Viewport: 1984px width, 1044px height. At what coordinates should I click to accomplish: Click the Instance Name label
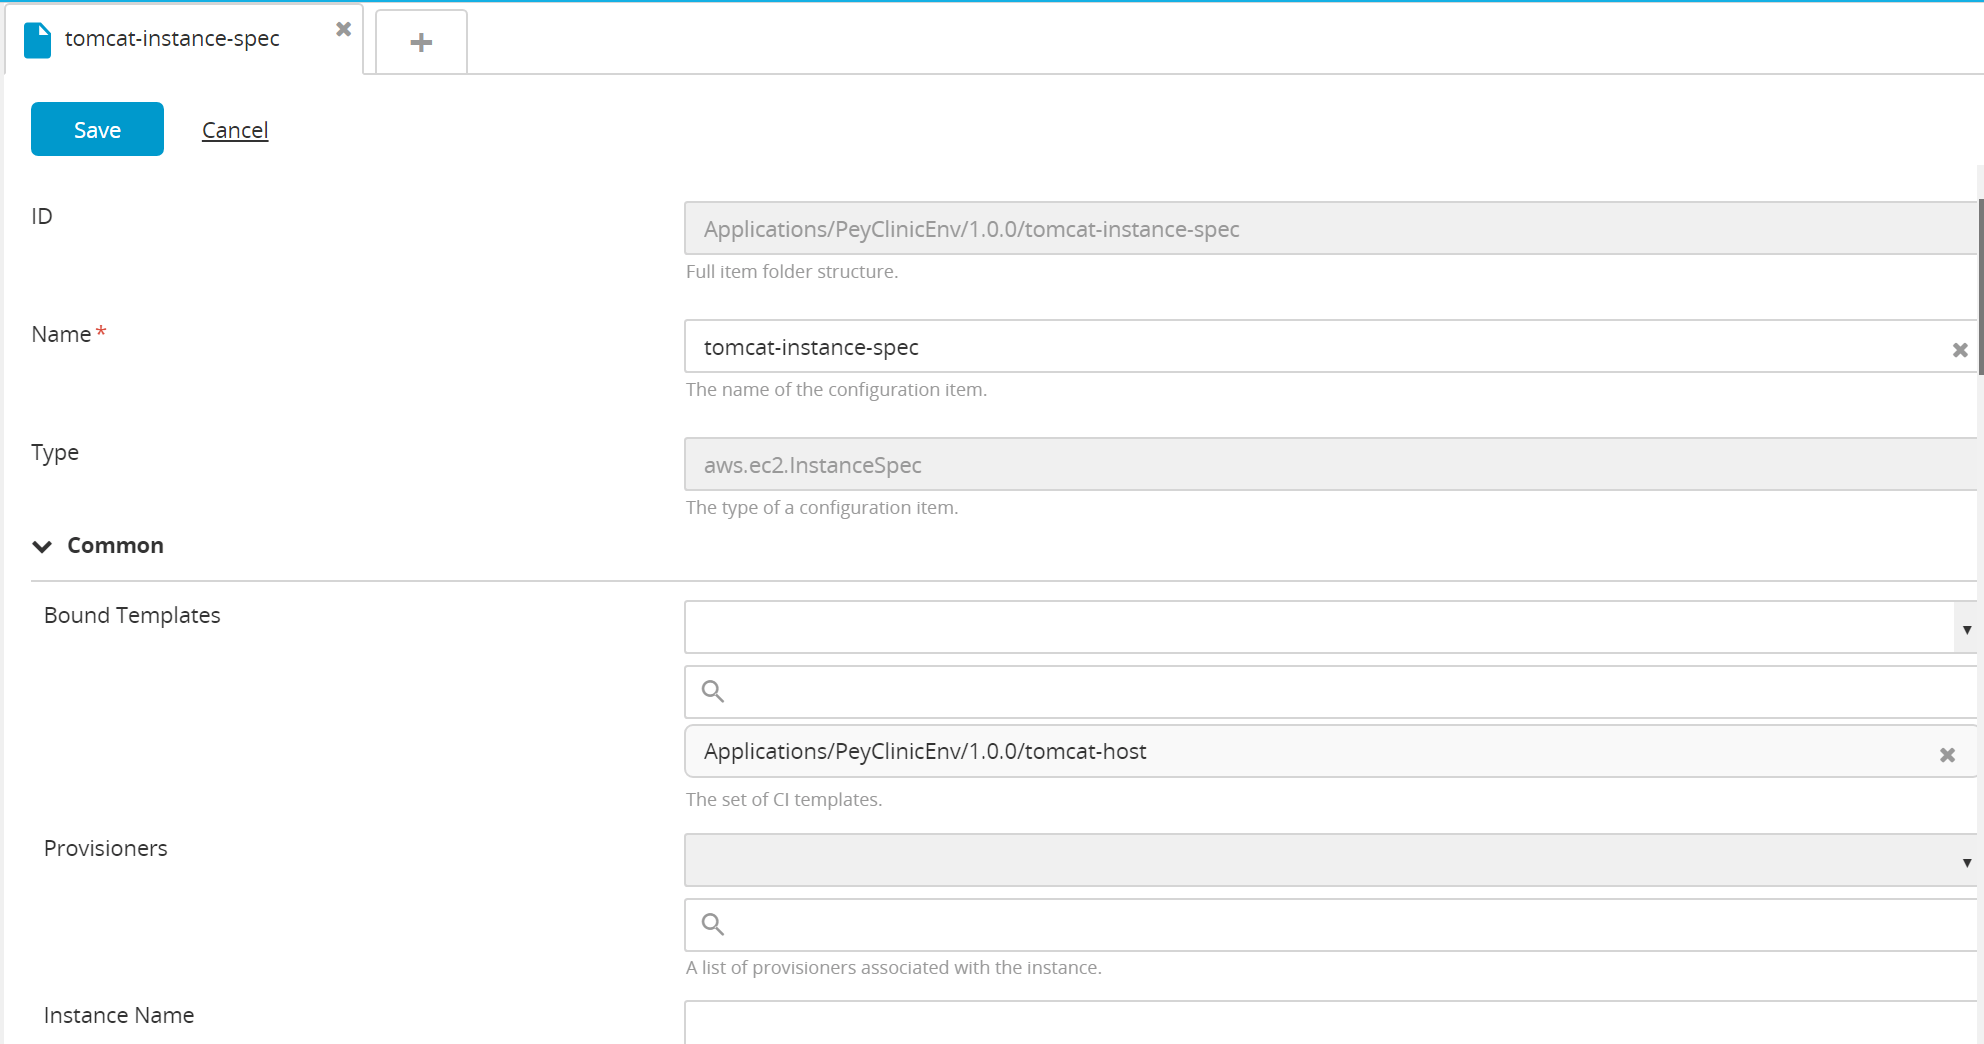click(x=119, y=1015)
